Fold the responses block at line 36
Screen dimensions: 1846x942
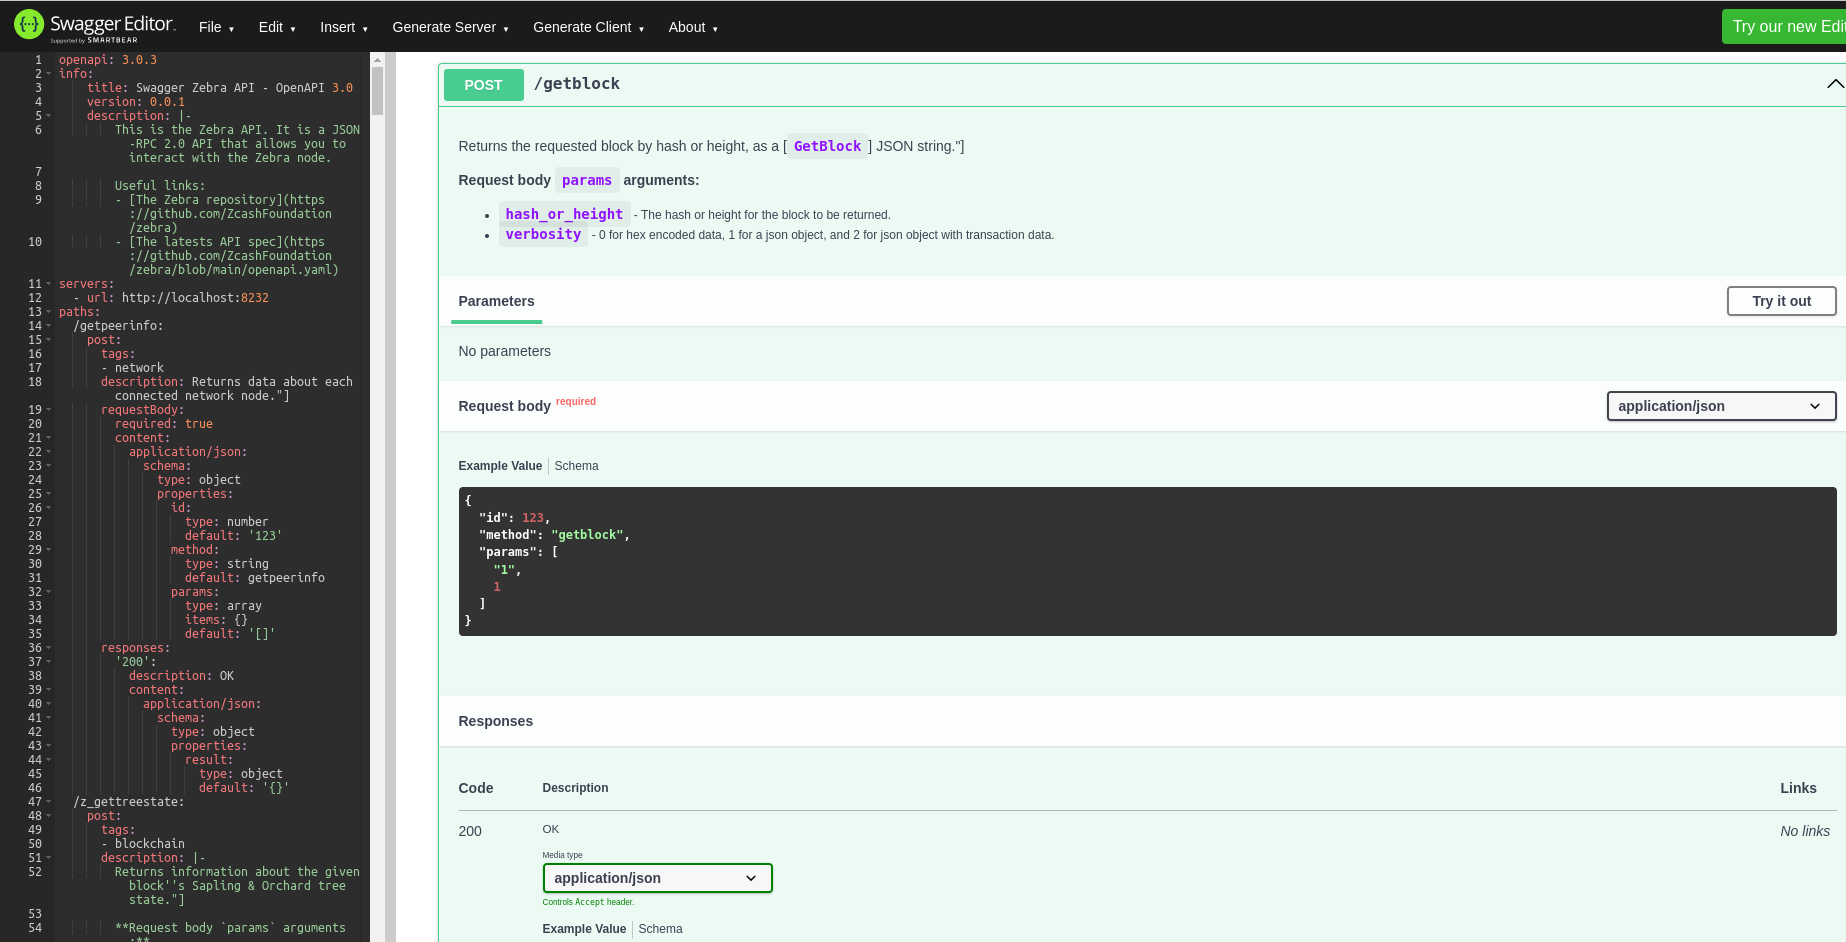tap(48, 648)
